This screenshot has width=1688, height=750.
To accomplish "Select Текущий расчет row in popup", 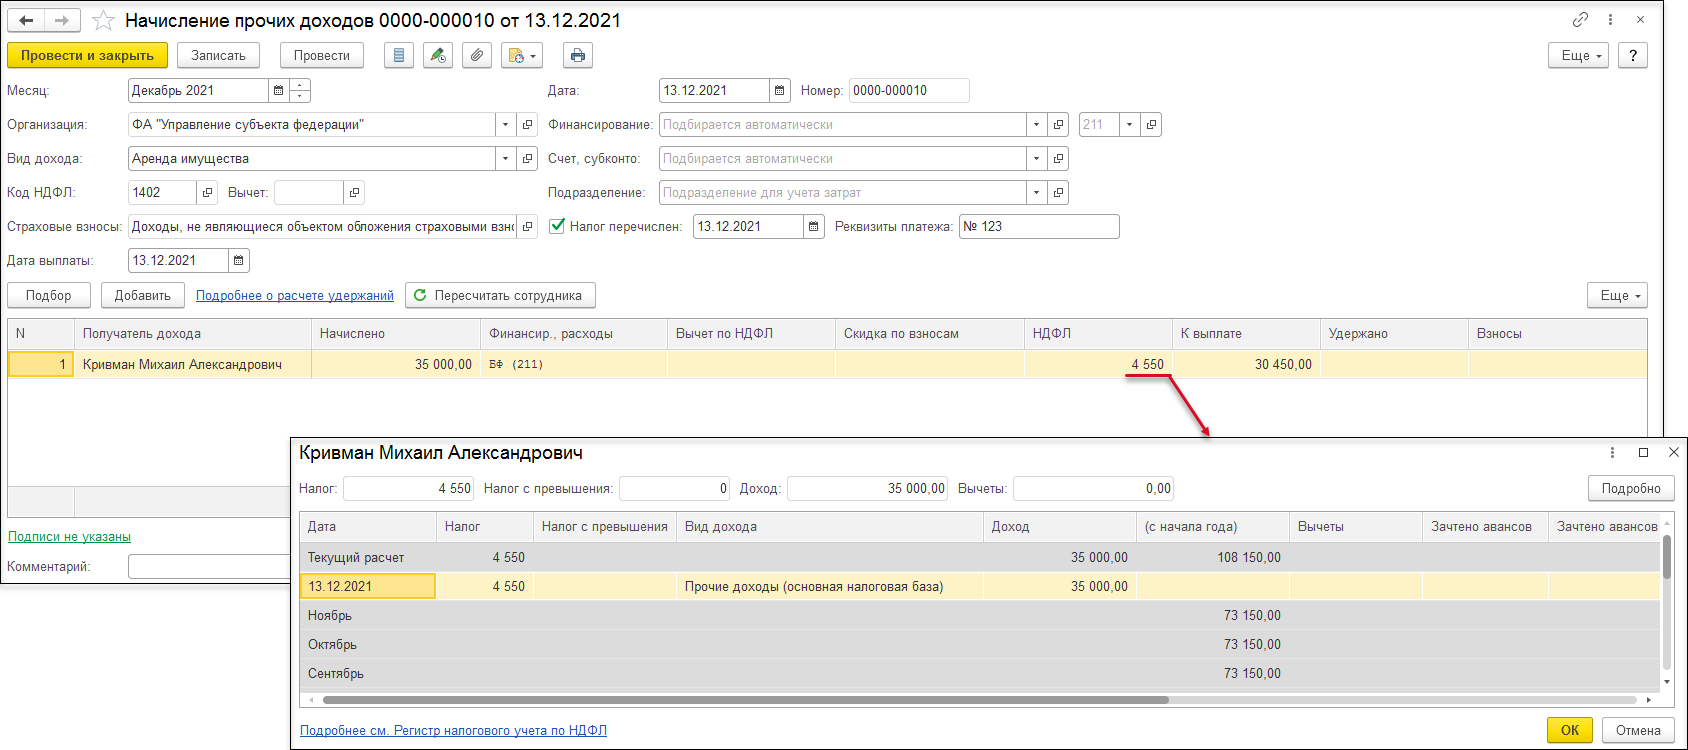I will pyautogui.click(x=980, y=558).
